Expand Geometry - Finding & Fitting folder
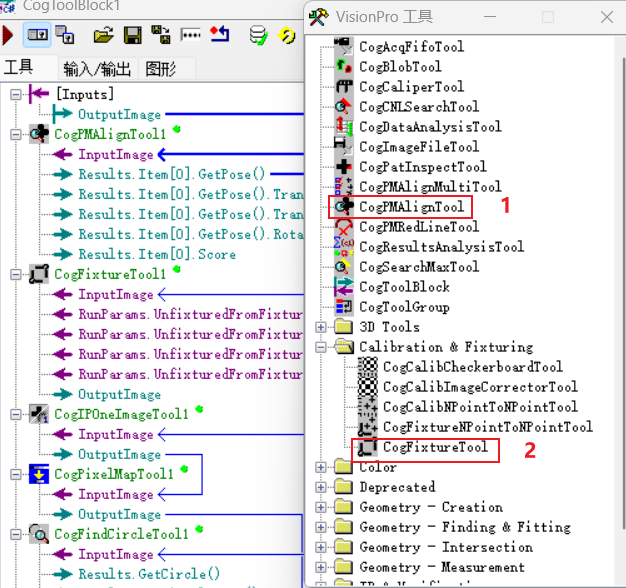This screenshot has width=626, height=588. coord(321,527)
